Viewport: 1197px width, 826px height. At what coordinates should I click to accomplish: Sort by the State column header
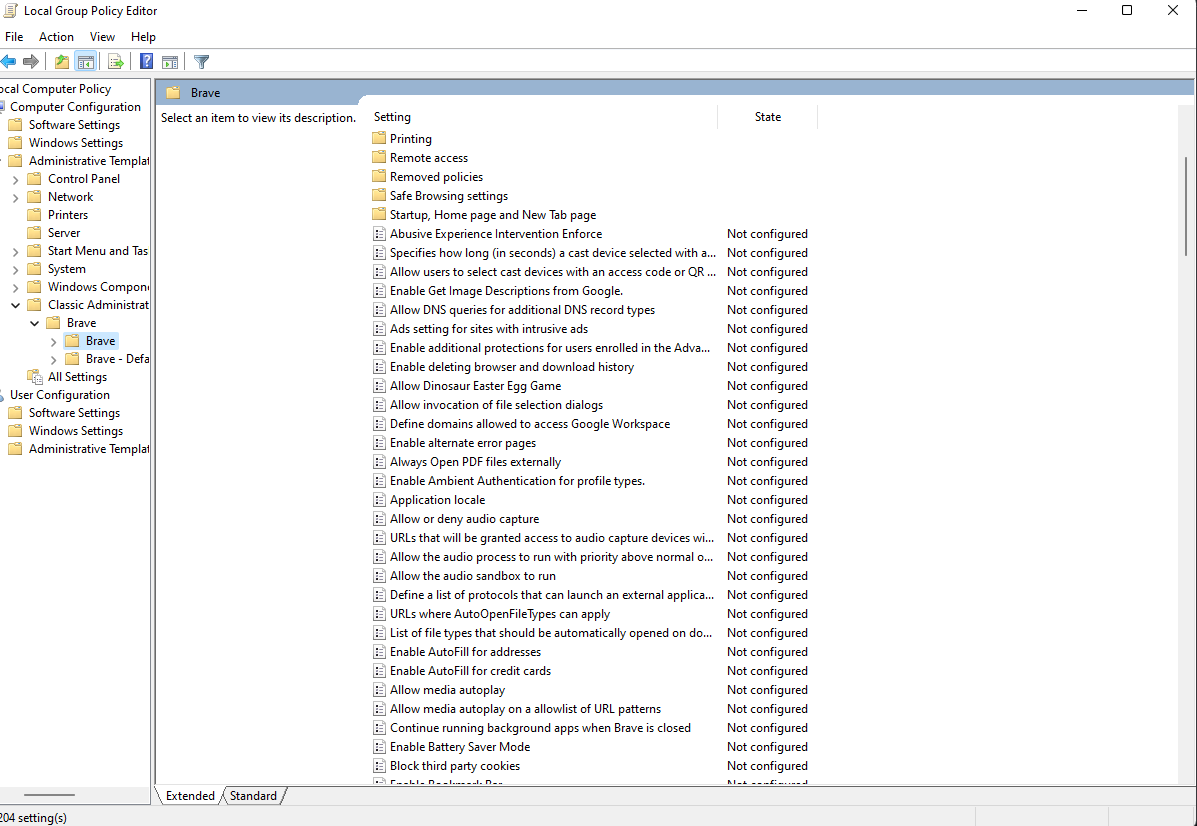768,117
